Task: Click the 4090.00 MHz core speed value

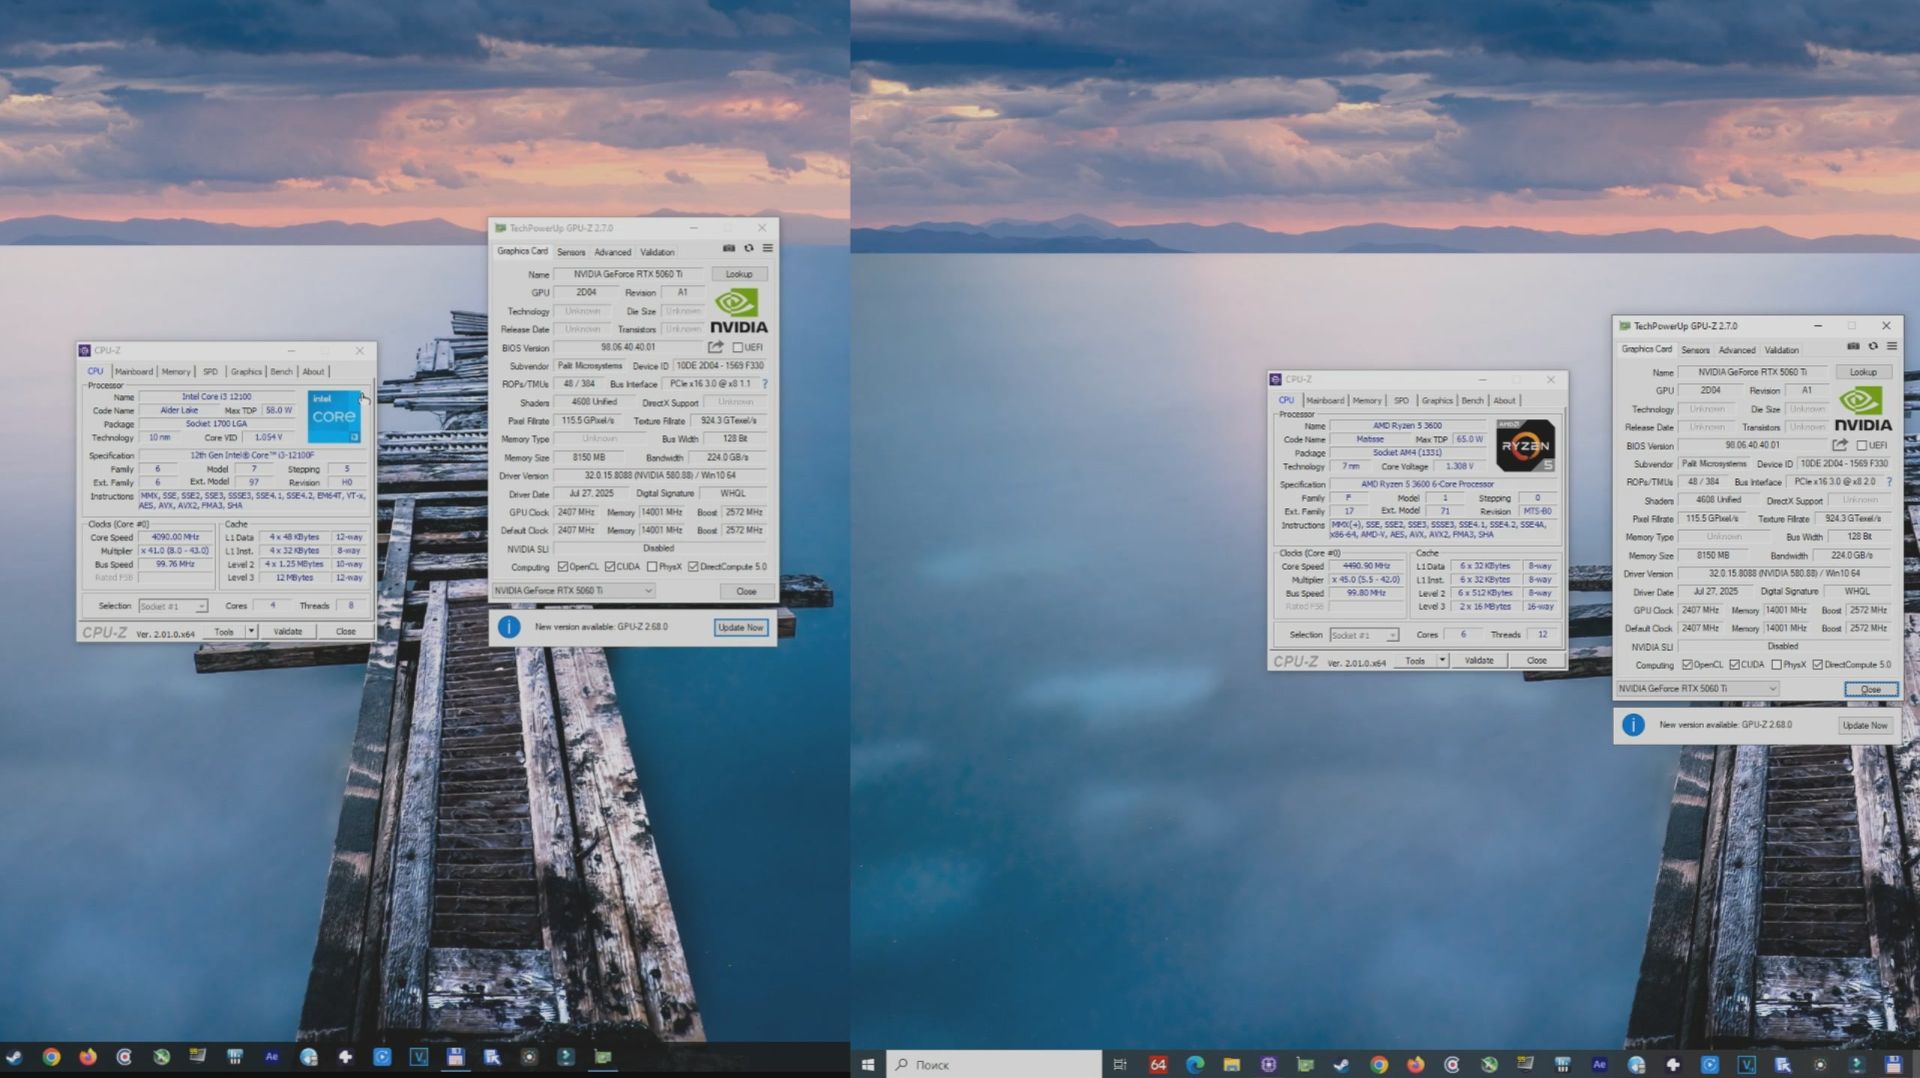Action: click(175, 537)
